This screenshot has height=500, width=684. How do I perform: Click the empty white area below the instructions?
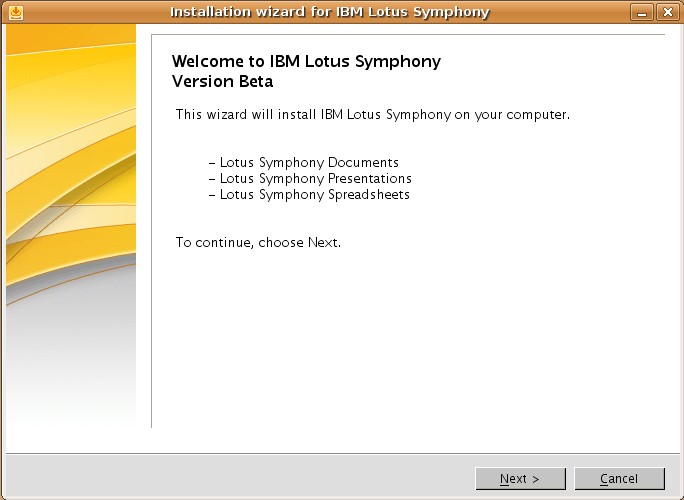click(x=408, y=340)
